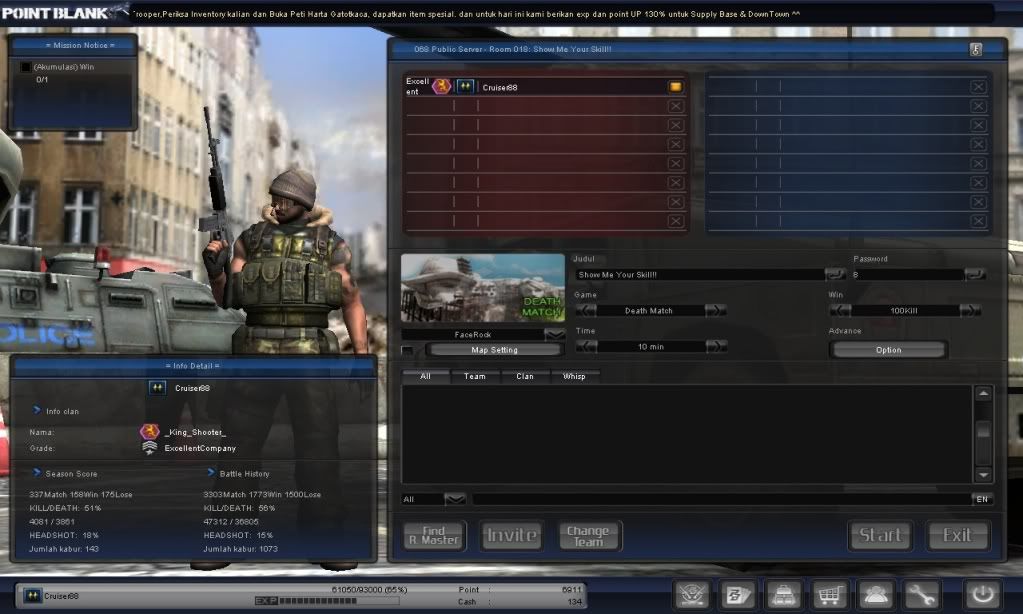Click the scrolling news ticker text

pyautogui.click(x=466, y=14)
